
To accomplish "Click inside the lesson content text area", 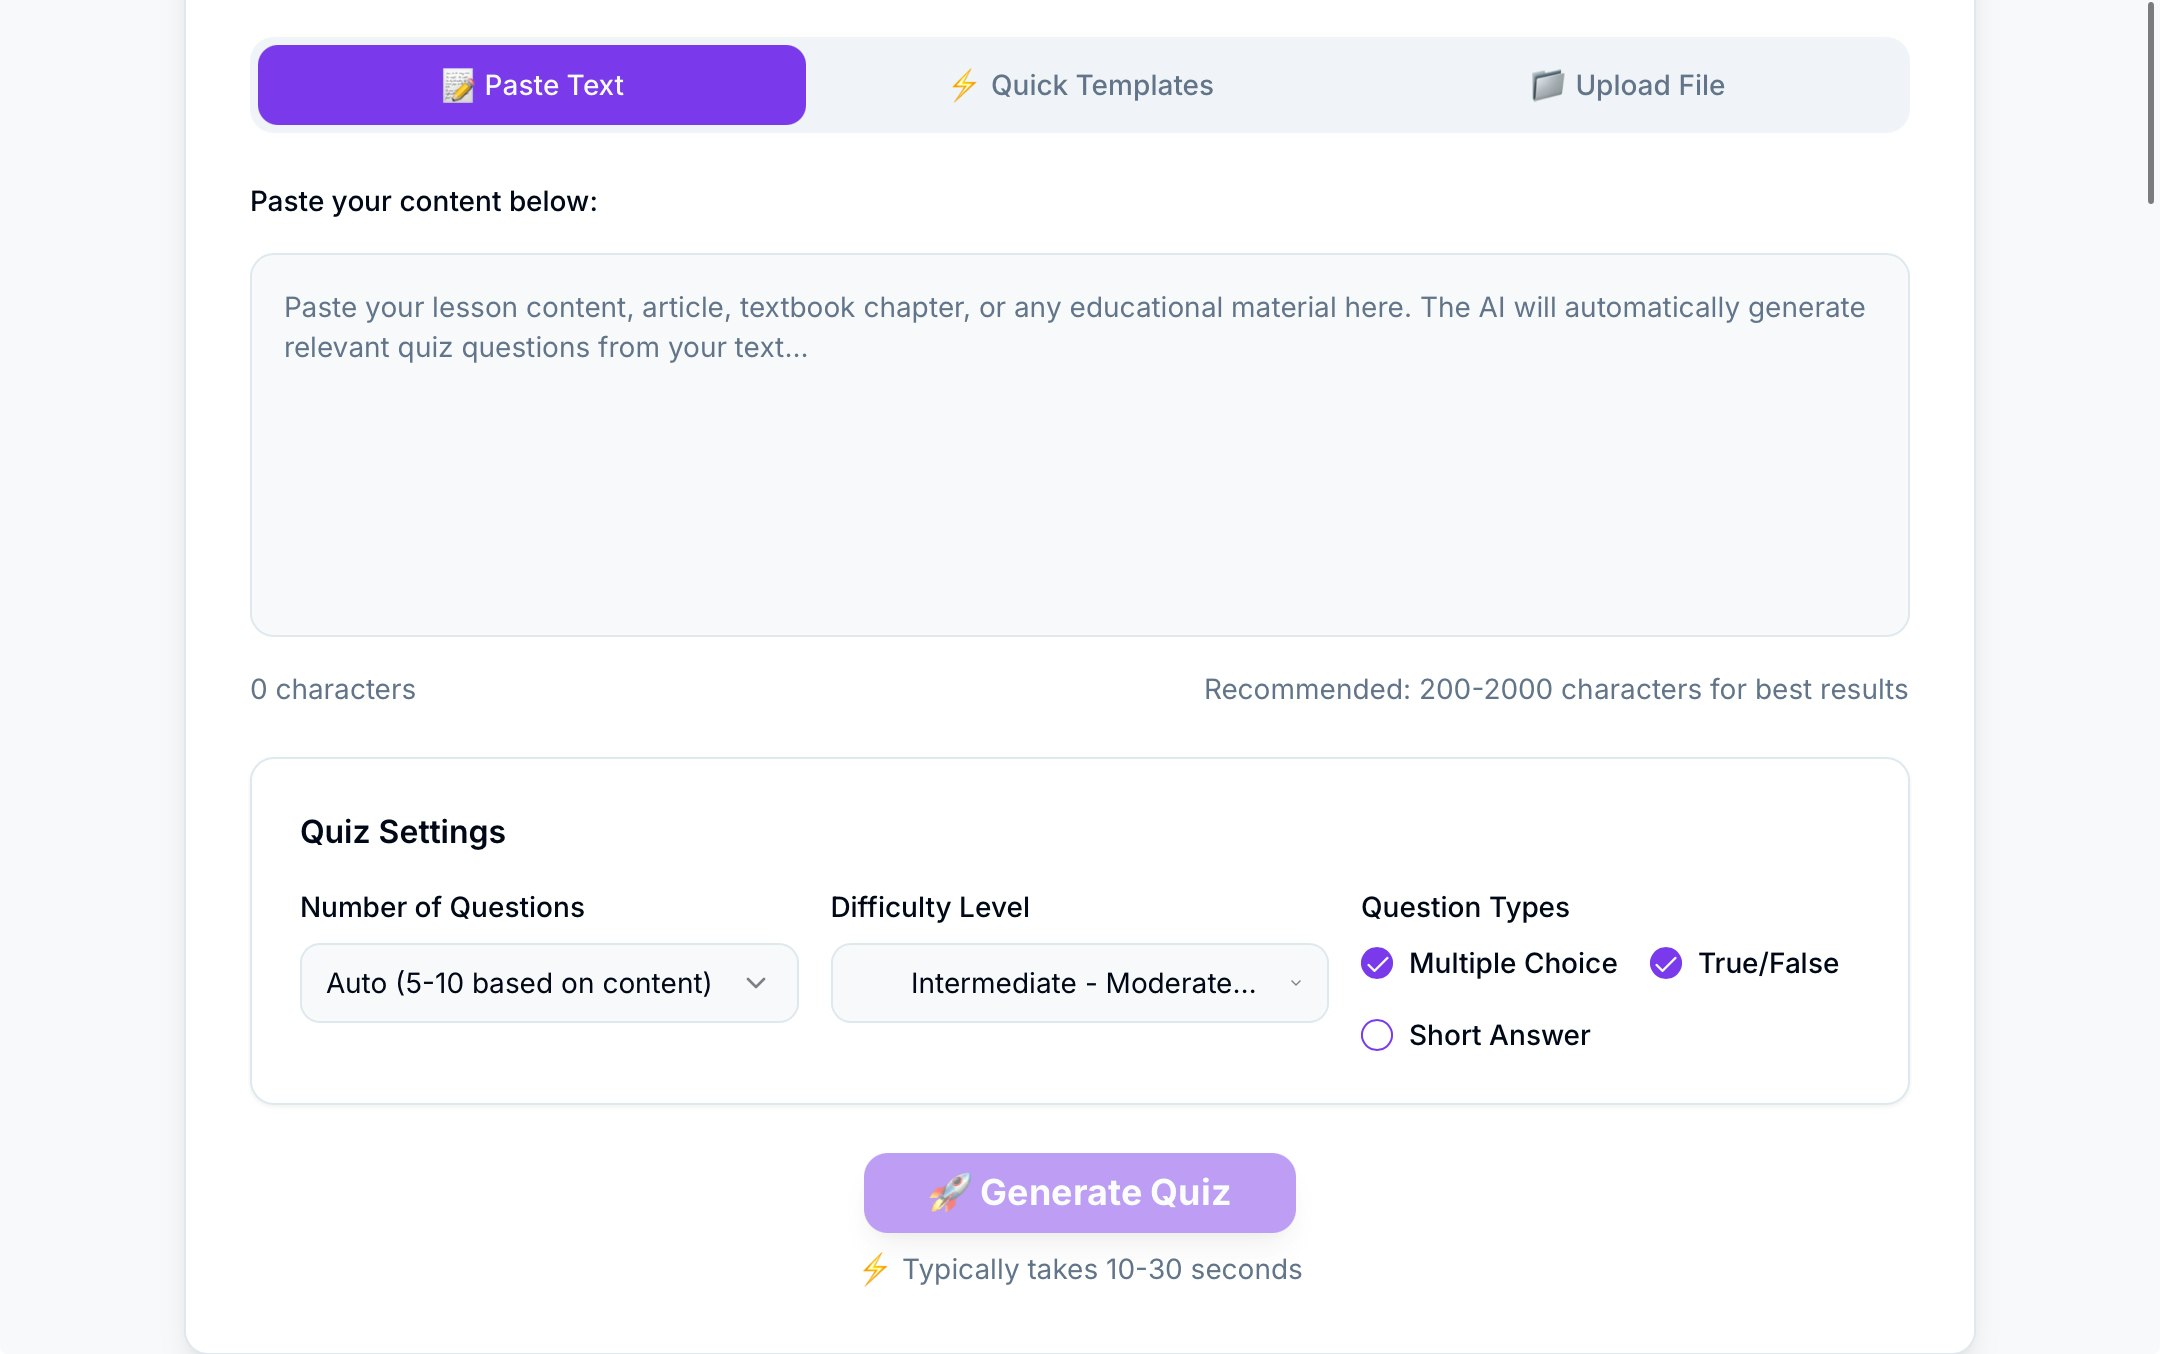I will [1079, 470].
